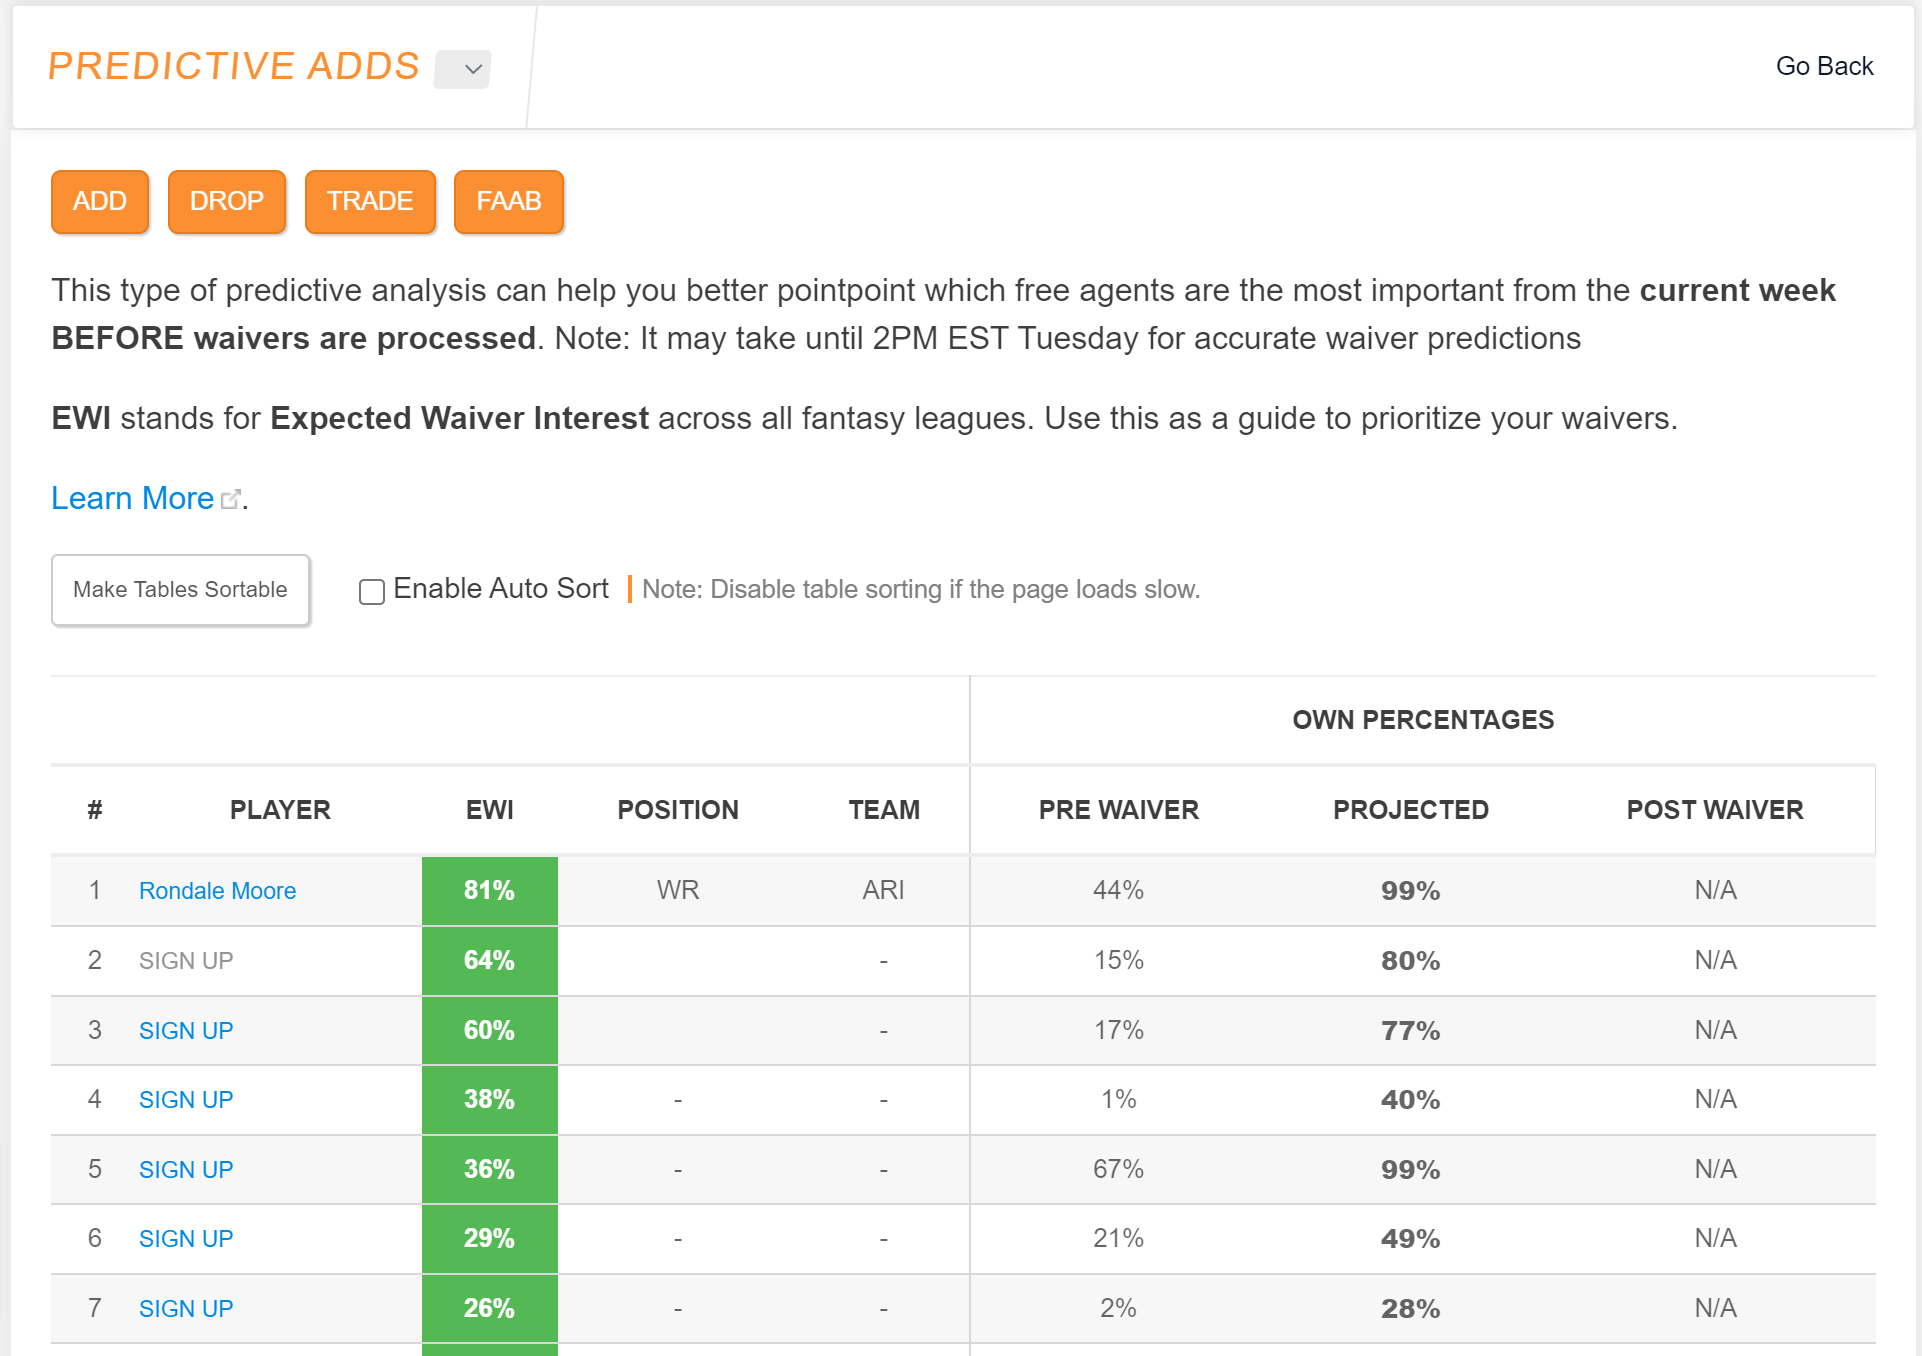The image size is (1922, 1356).
Task: Click external link icon beside Learn More
Action: (x=231, y=499)
